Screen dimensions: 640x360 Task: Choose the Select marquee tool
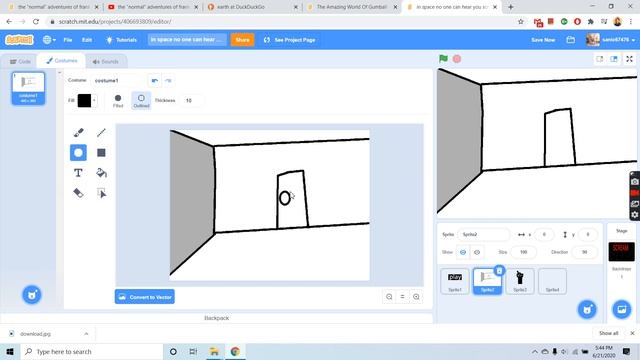click(101, 193)
